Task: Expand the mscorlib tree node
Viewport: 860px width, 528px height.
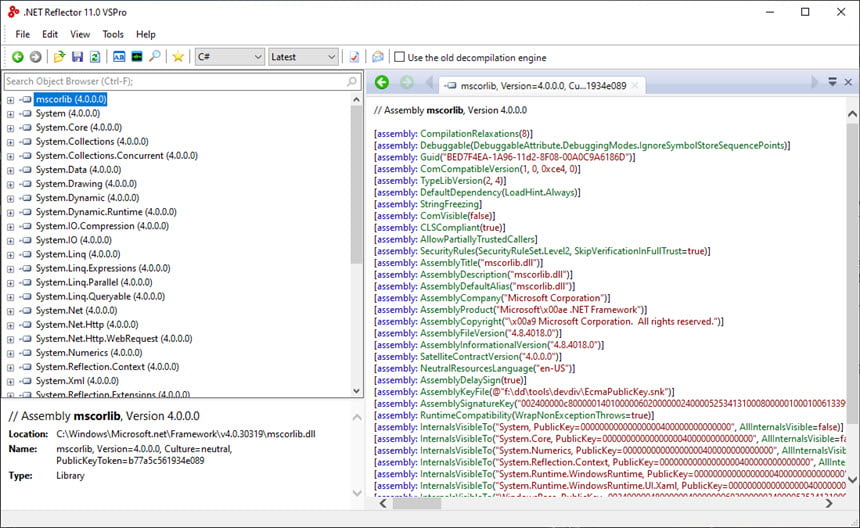Action: [x=10, y=100]
